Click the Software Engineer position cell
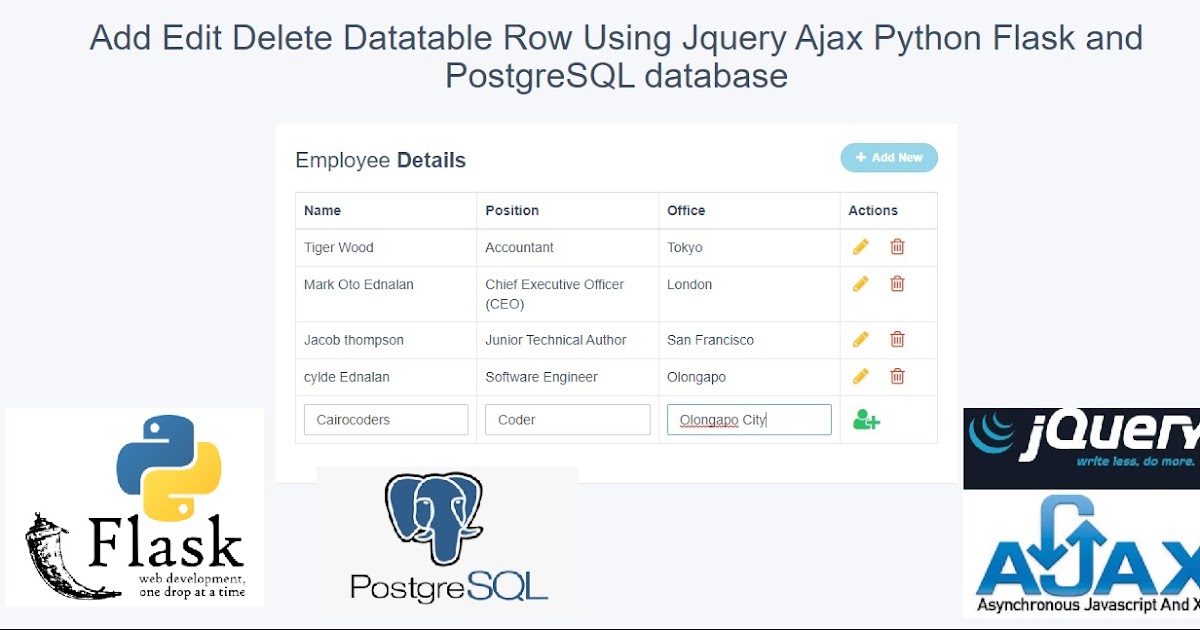The width and height of the screenshot is (1200, 630). (x=568, y=377)
